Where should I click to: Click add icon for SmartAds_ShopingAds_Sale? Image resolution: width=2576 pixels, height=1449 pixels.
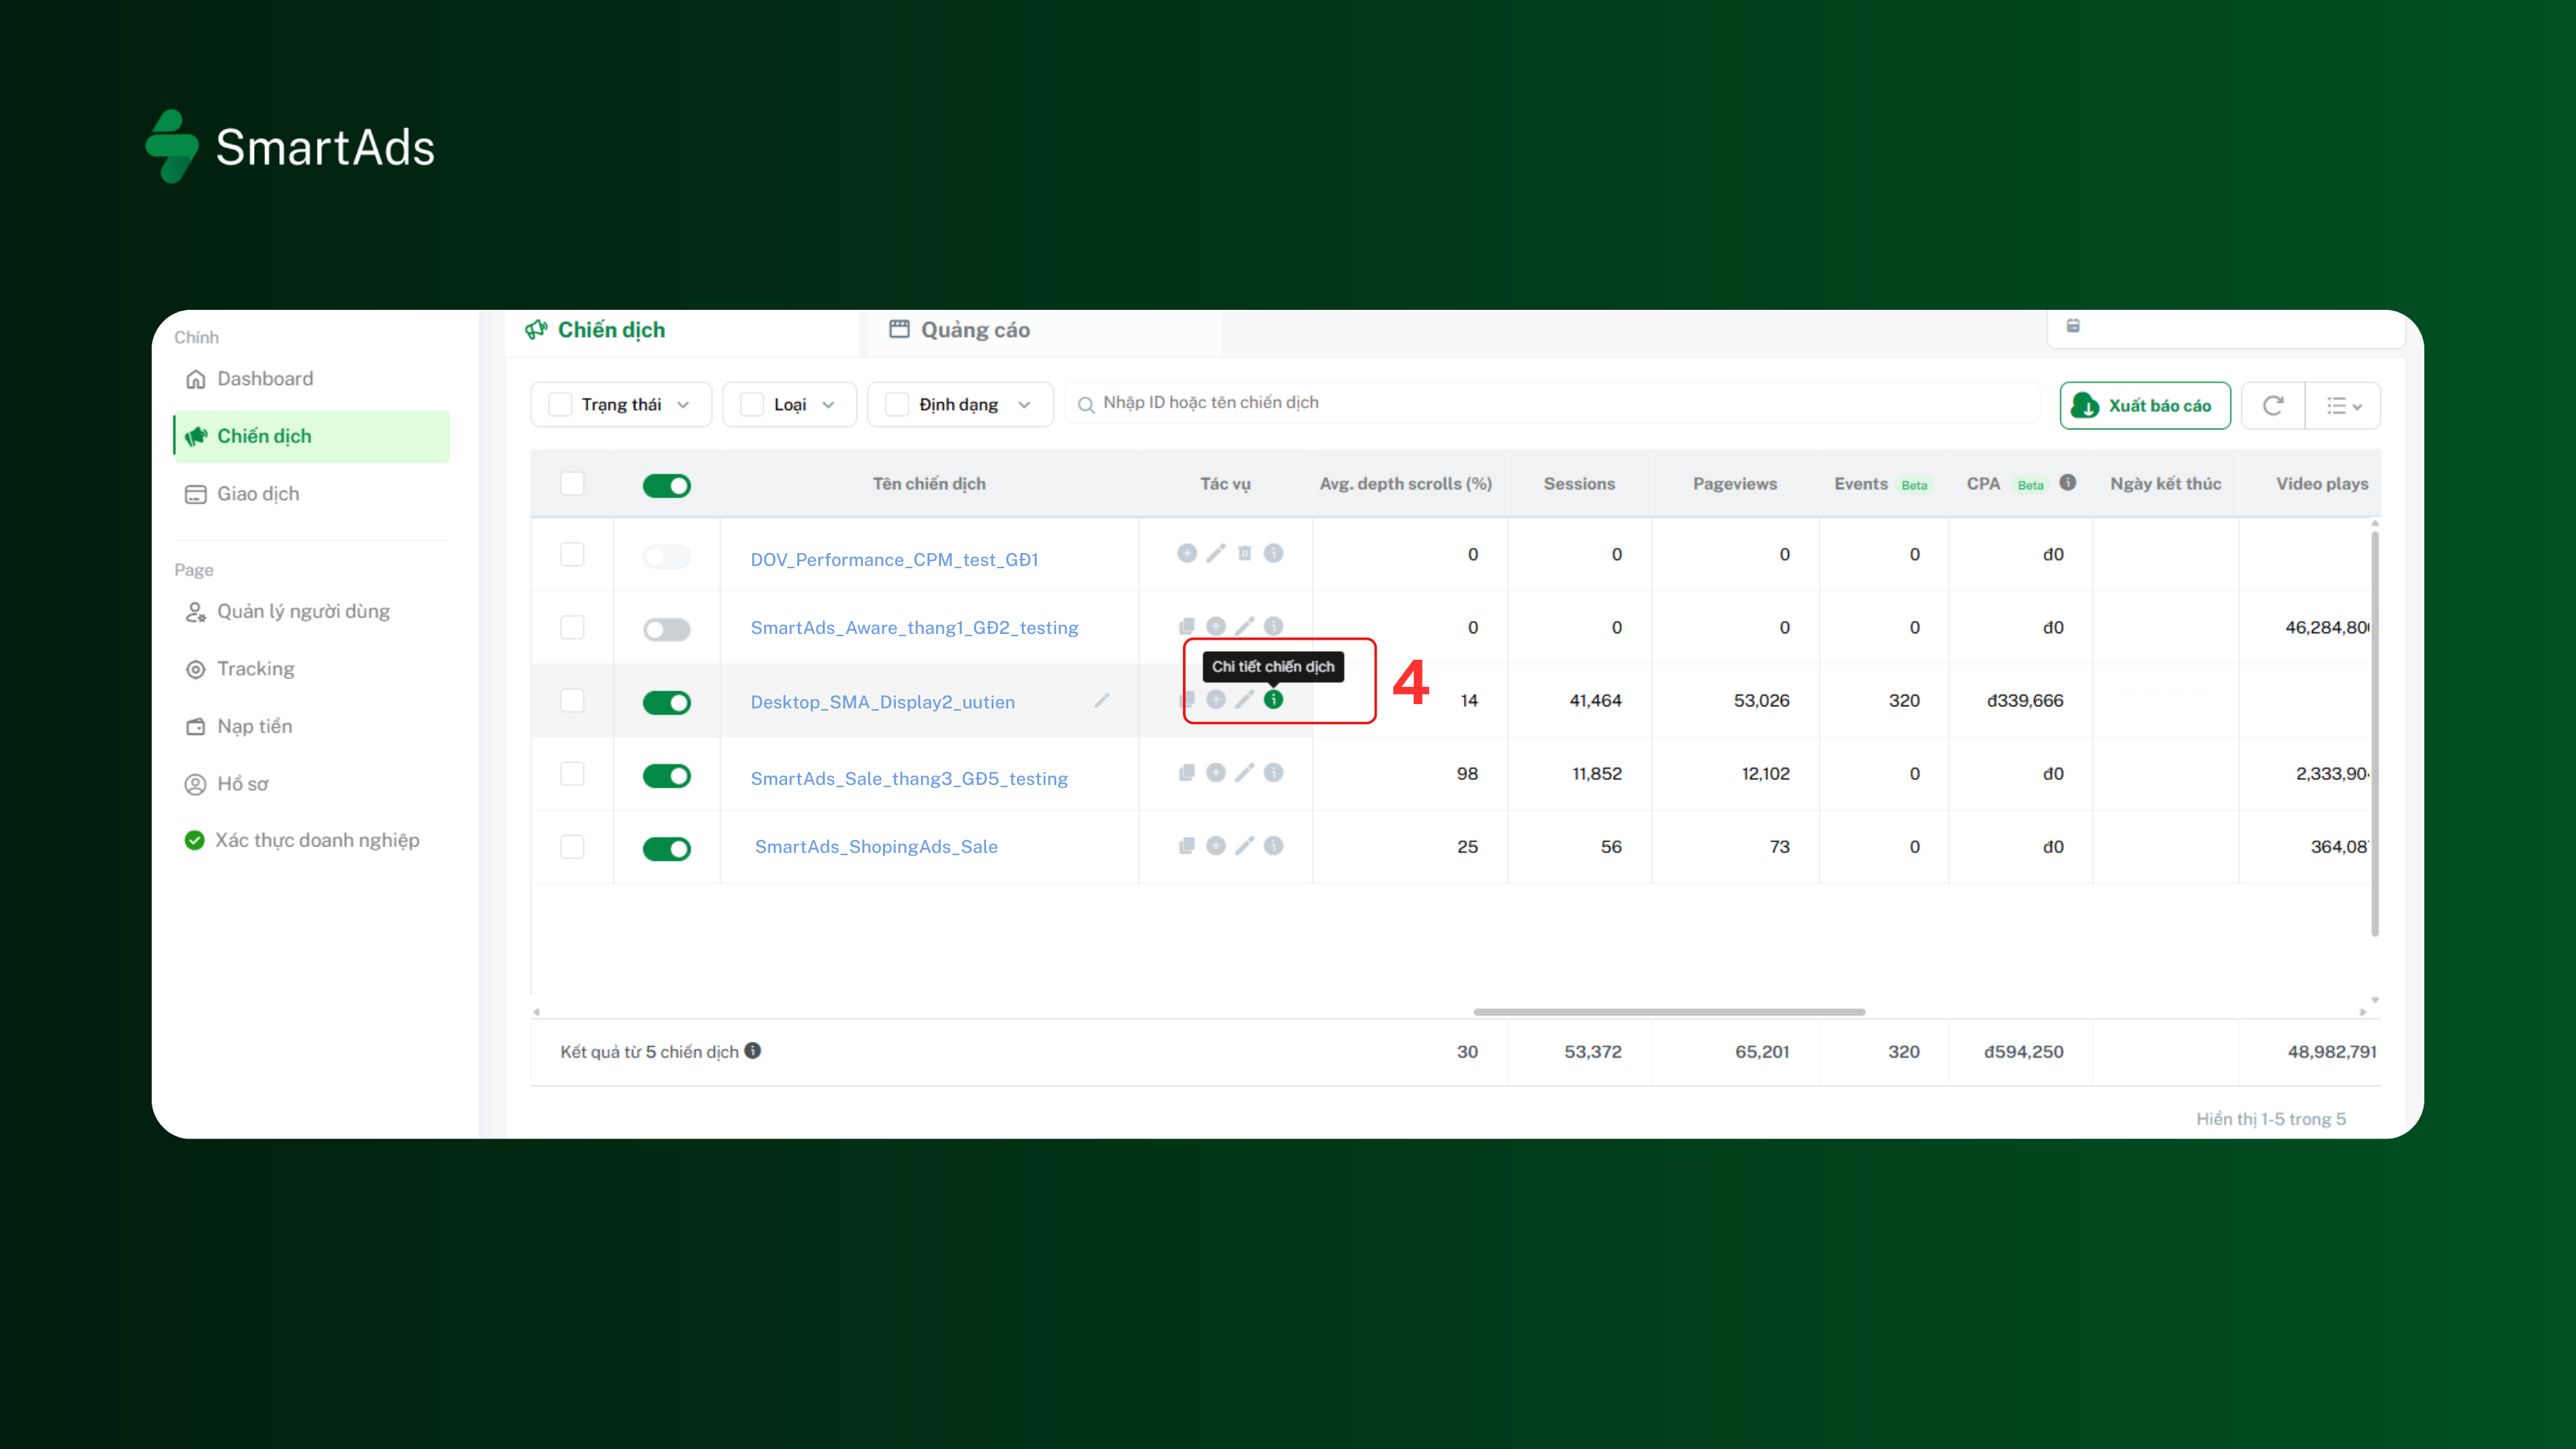pos(1216,845)
